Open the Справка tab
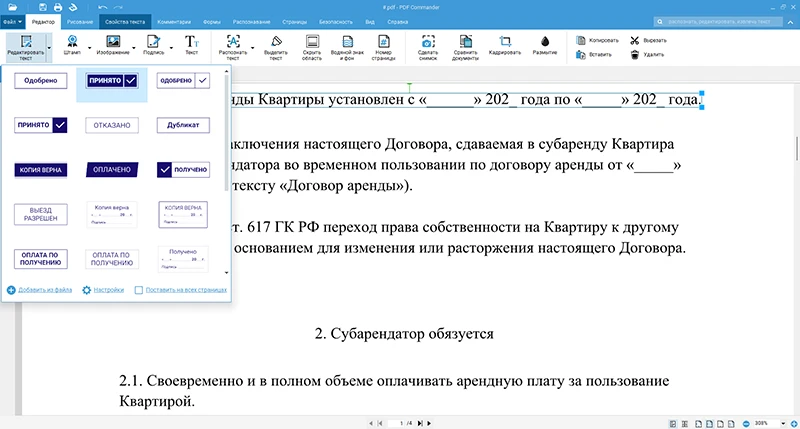Viewport: 800px width, 429px height. coord(397,22)
